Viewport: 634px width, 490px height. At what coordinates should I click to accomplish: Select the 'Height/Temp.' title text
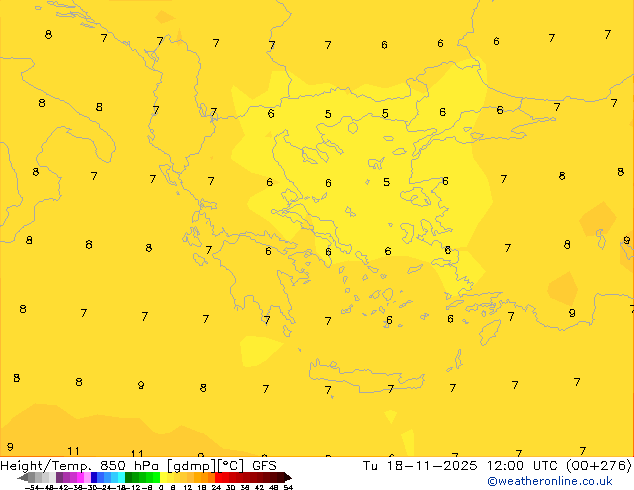(x=46, y=466)
